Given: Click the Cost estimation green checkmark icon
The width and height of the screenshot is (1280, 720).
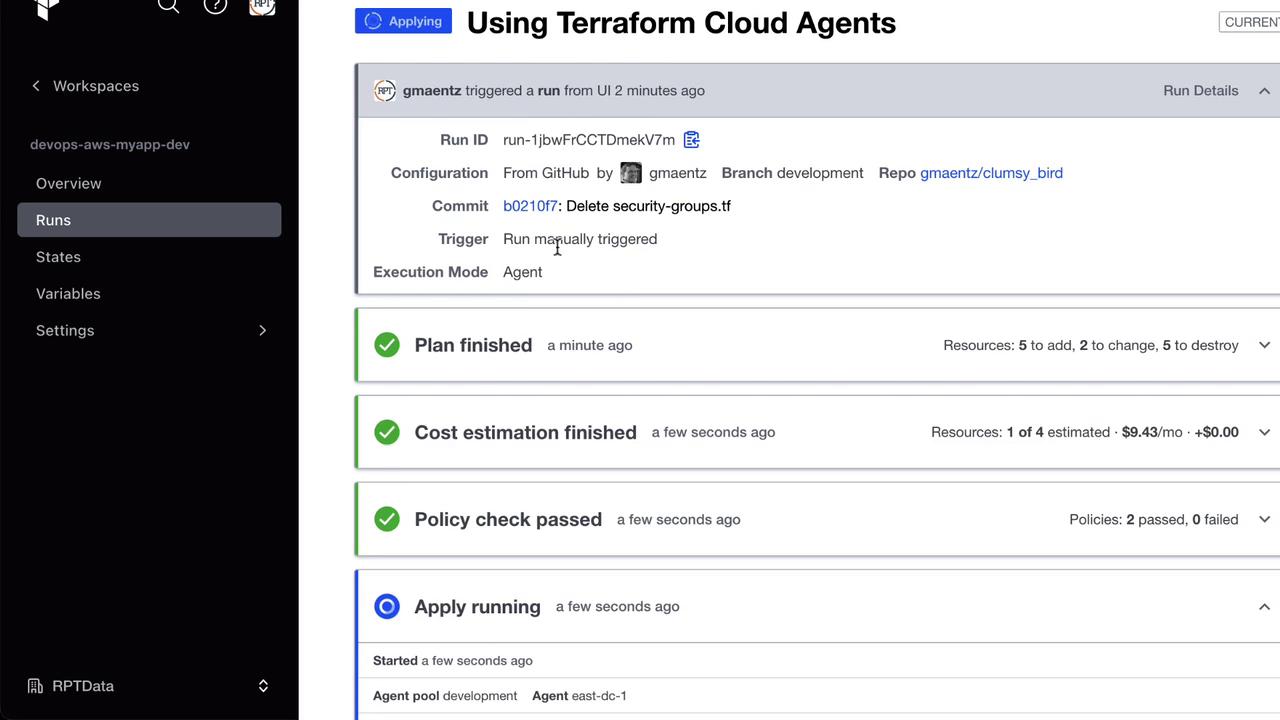Looking at the screenshot, I should (x=387, y=432).
